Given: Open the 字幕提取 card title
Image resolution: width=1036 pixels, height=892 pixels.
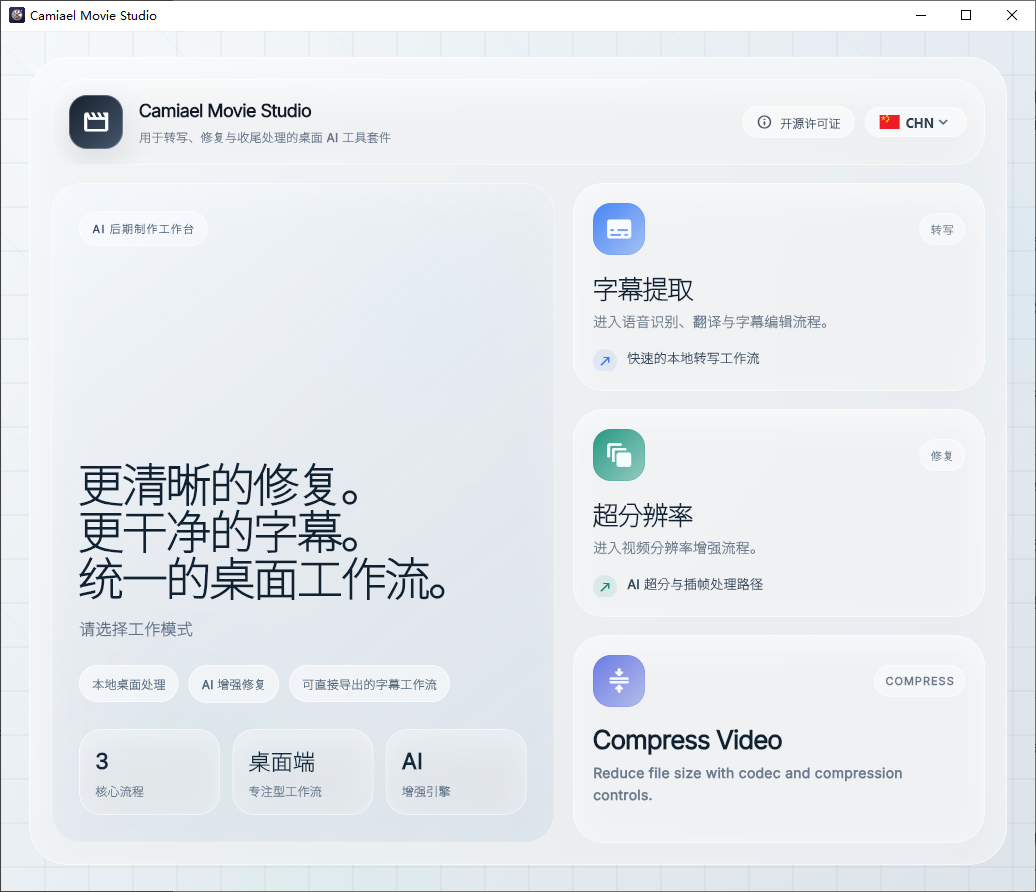Looking at the screenshot, I should 643,289.
